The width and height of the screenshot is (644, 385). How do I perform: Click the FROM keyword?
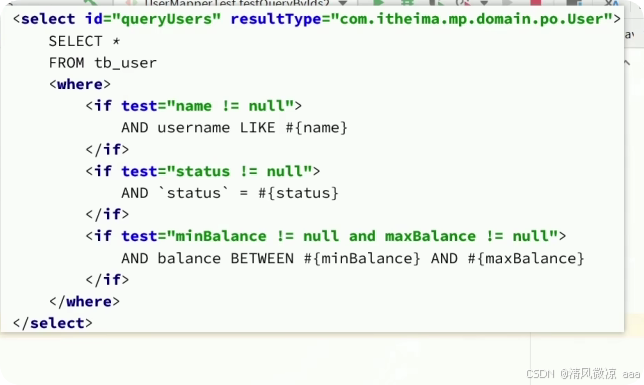coord(66,63)
